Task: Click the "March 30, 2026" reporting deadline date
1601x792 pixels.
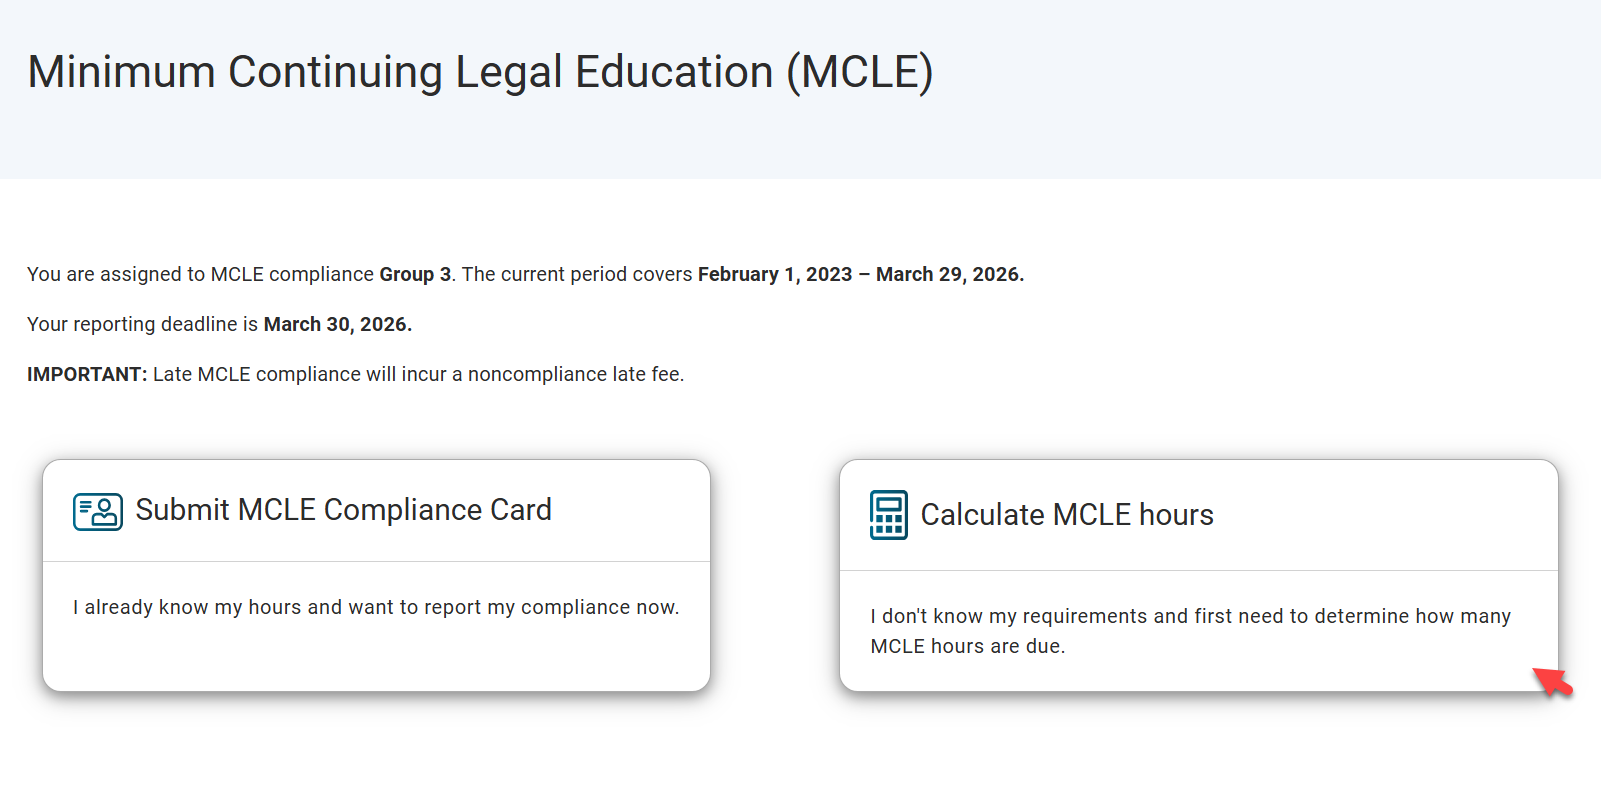Action: click(337, 324)
